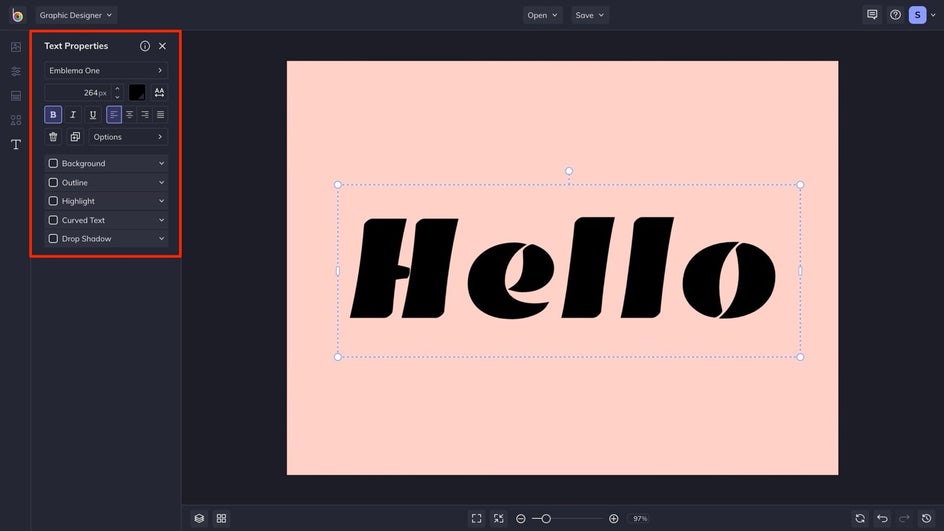This screenshot has height=531, width=944.
Task: Open the Graphics shapes sidebar icon
Action: click(16, 120)
